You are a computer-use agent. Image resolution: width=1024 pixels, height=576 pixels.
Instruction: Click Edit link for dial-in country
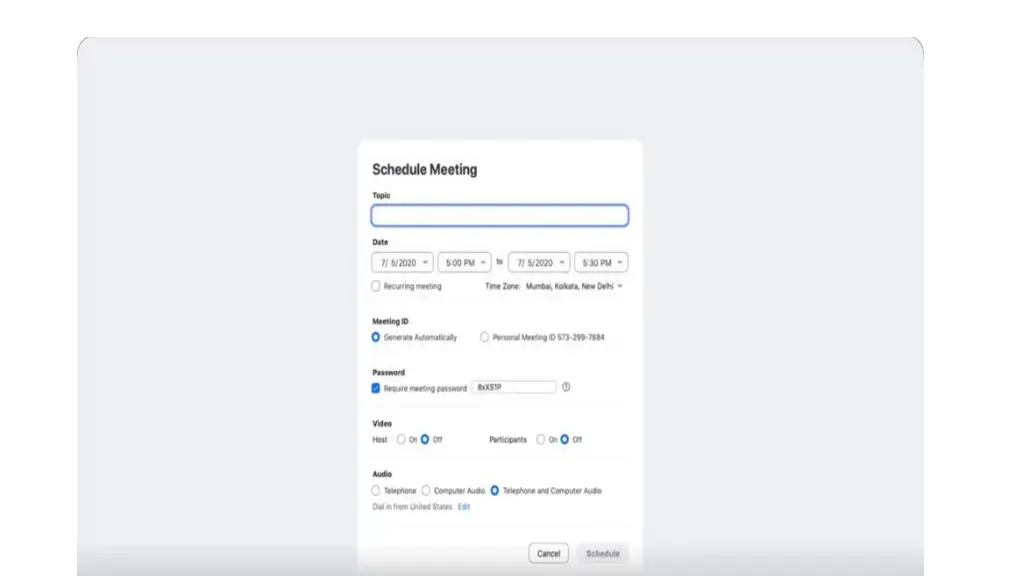(x=464, y=507)
